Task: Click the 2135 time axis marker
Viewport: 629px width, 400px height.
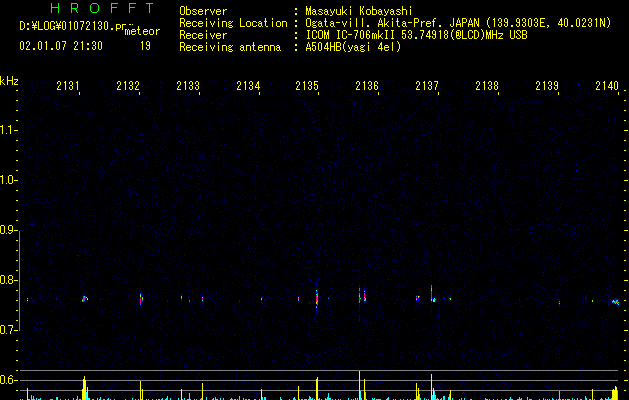Action: 307,85
